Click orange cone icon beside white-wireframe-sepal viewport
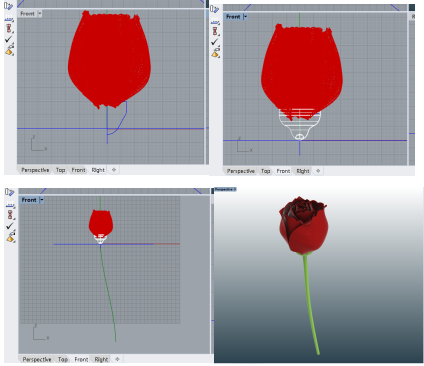 pos(216,53)
